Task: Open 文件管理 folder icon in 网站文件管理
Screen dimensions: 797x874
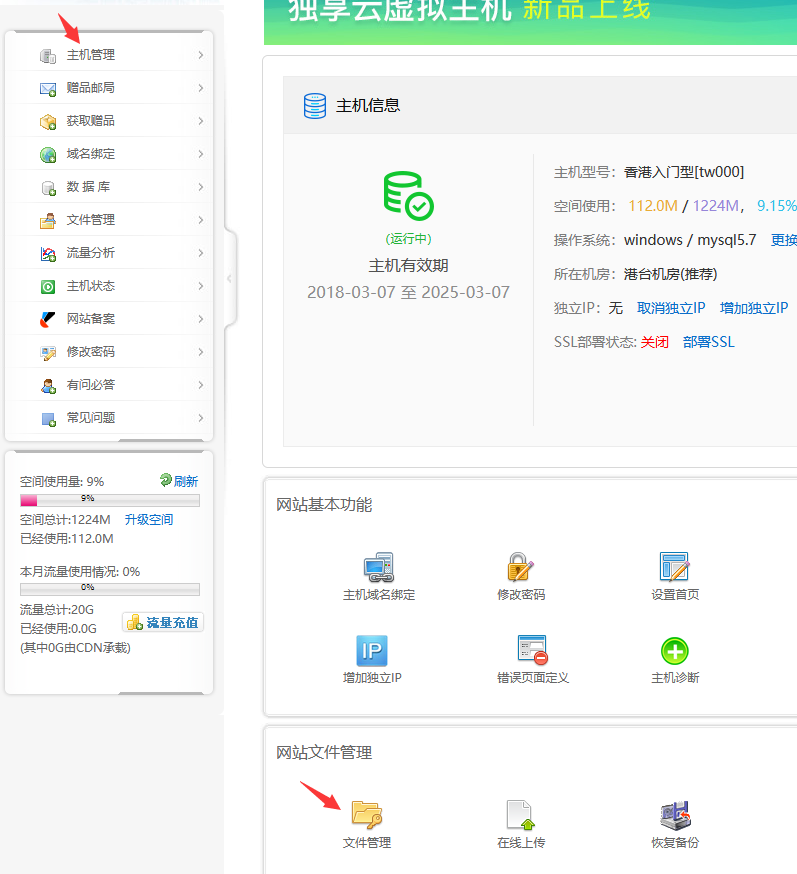Action: coord(366,814)
